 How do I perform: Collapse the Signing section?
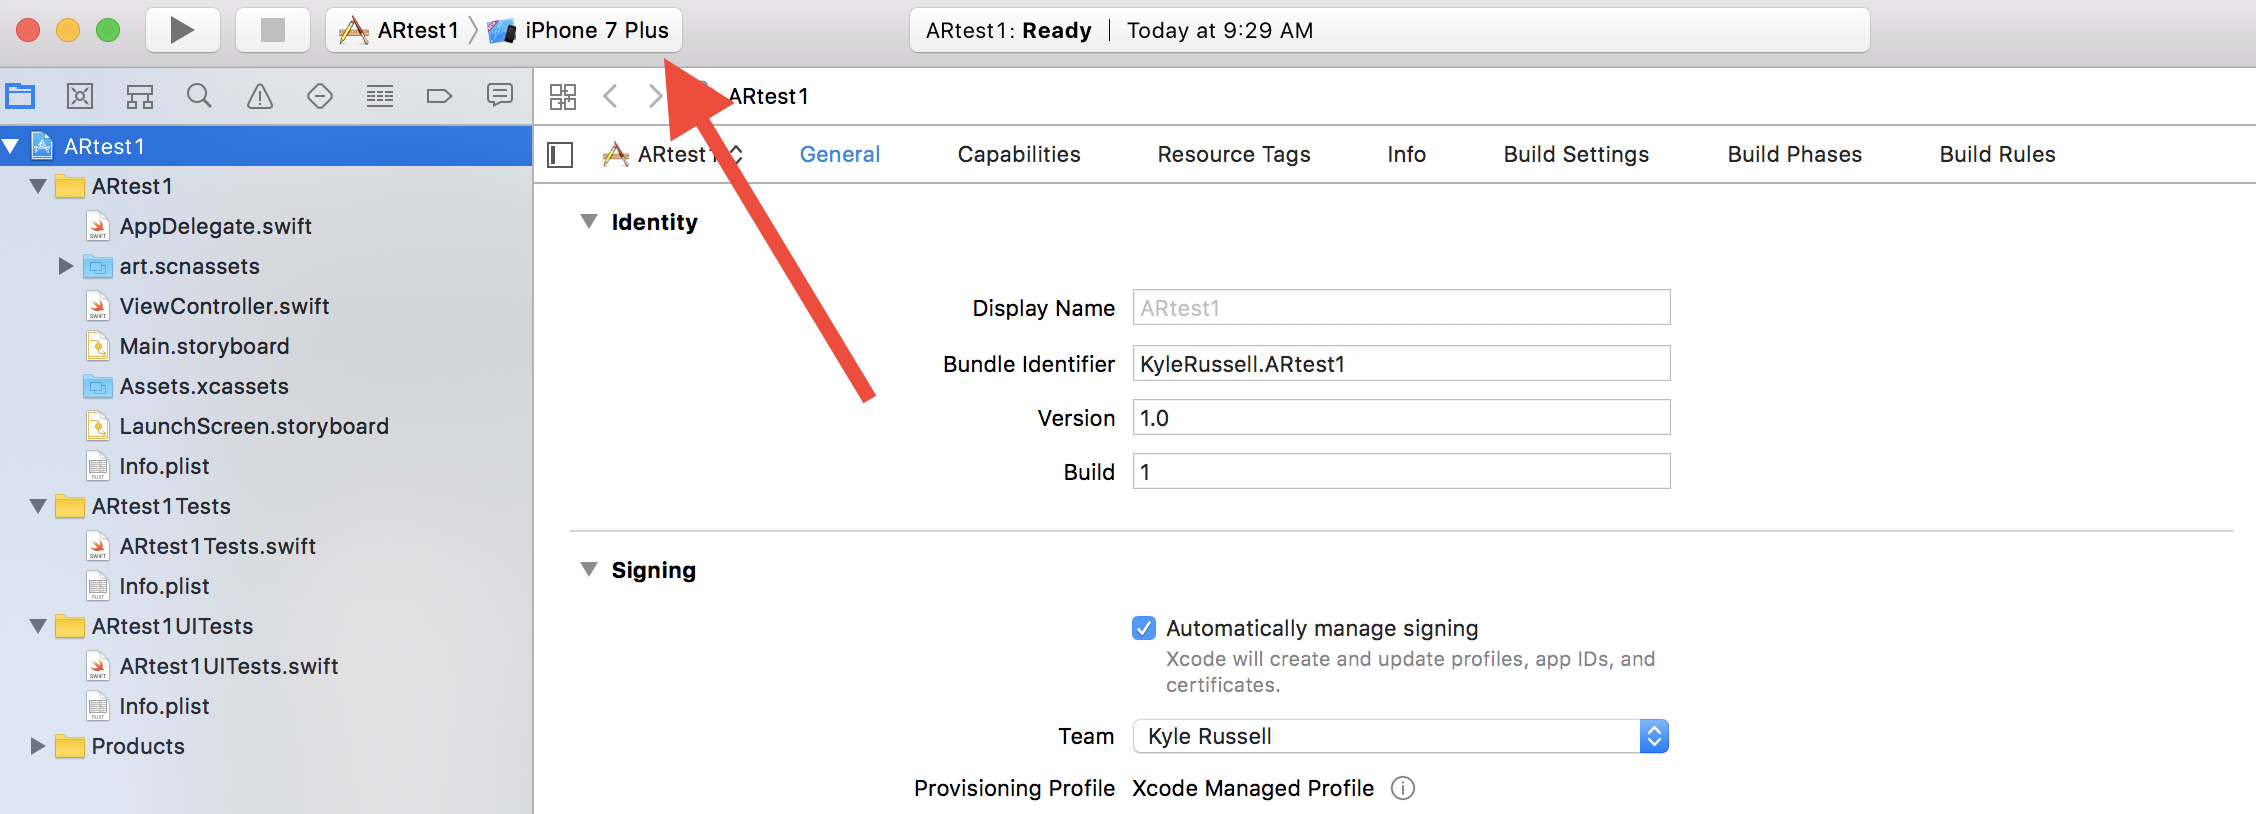tap(589, 569)
